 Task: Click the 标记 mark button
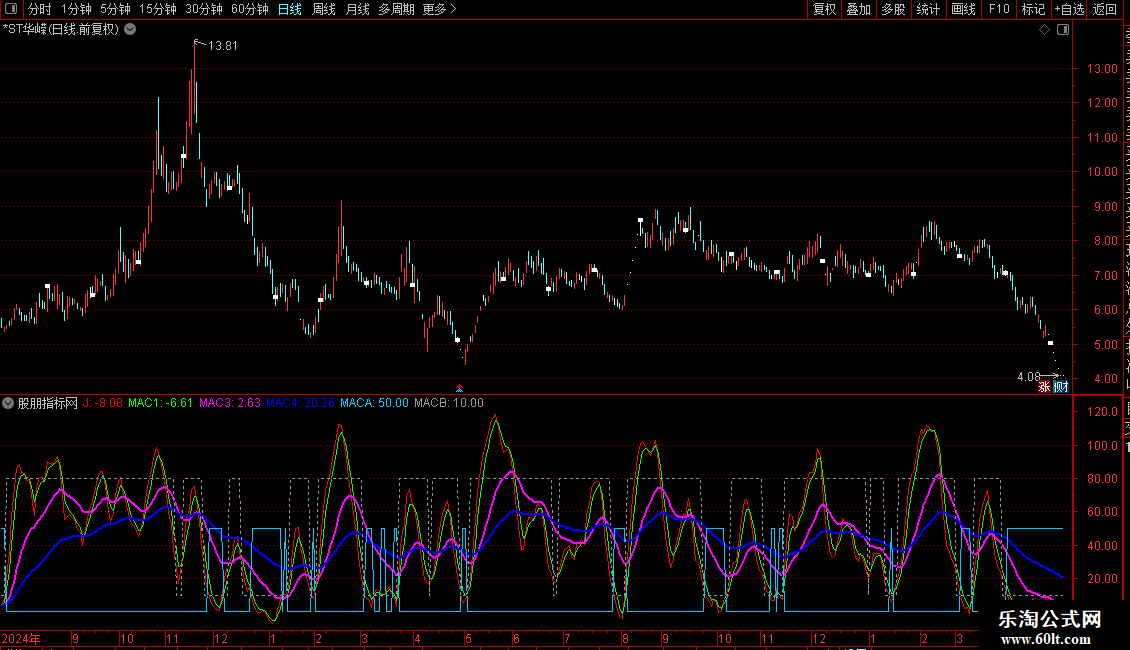pos(1033,9)
